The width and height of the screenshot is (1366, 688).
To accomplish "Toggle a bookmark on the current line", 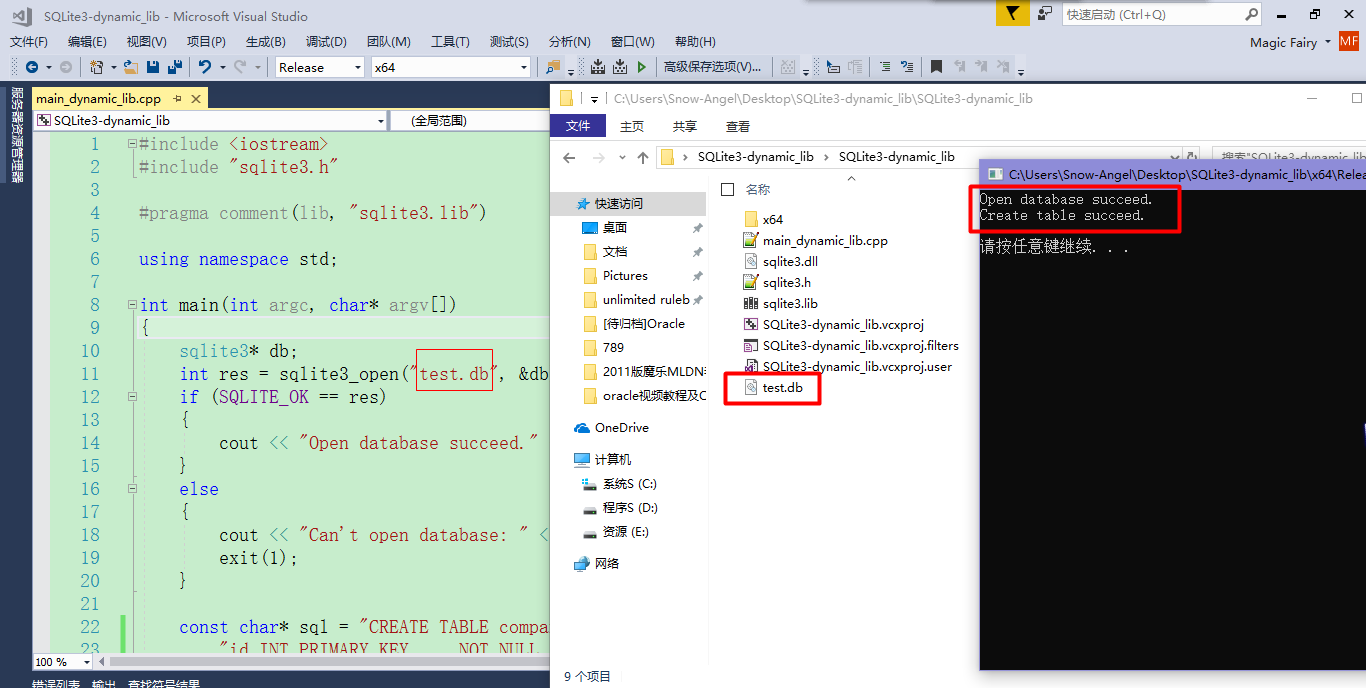I will [937, 67].
